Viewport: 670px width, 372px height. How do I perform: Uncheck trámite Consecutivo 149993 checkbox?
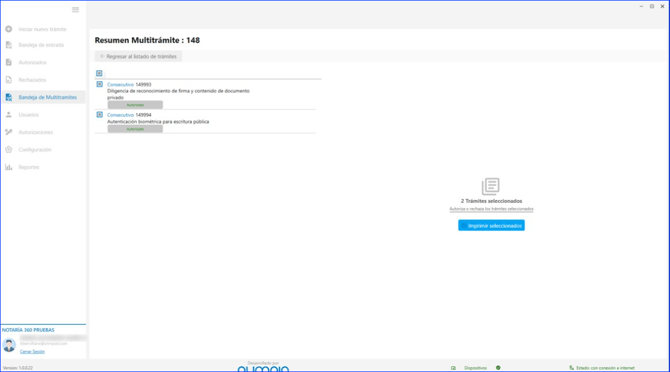(100, 84)
